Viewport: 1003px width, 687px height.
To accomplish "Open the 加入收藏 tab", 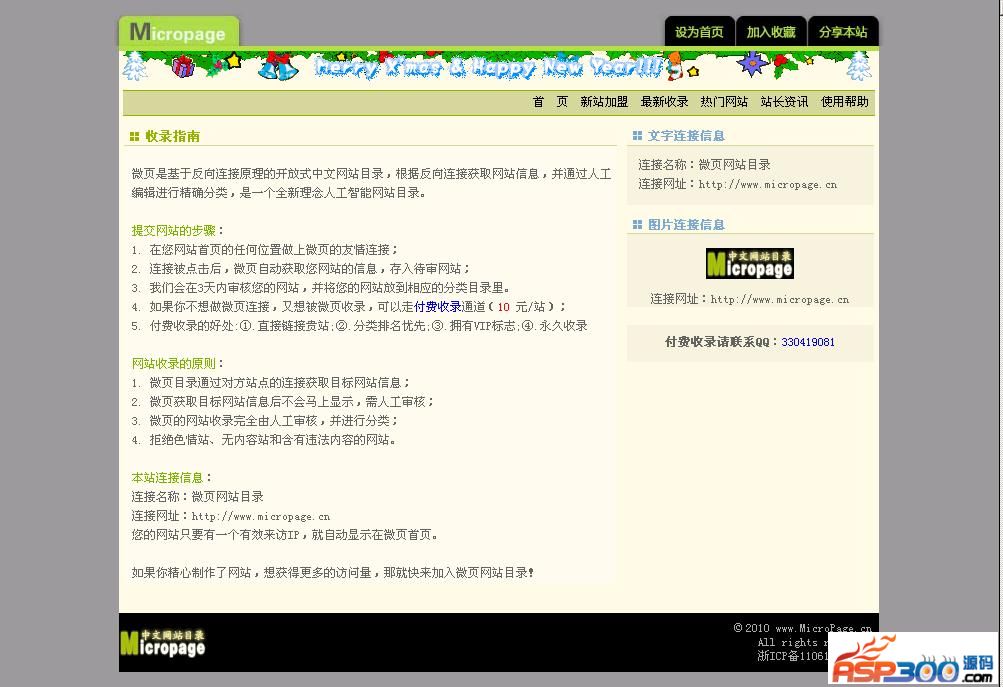I will [771, 32].
